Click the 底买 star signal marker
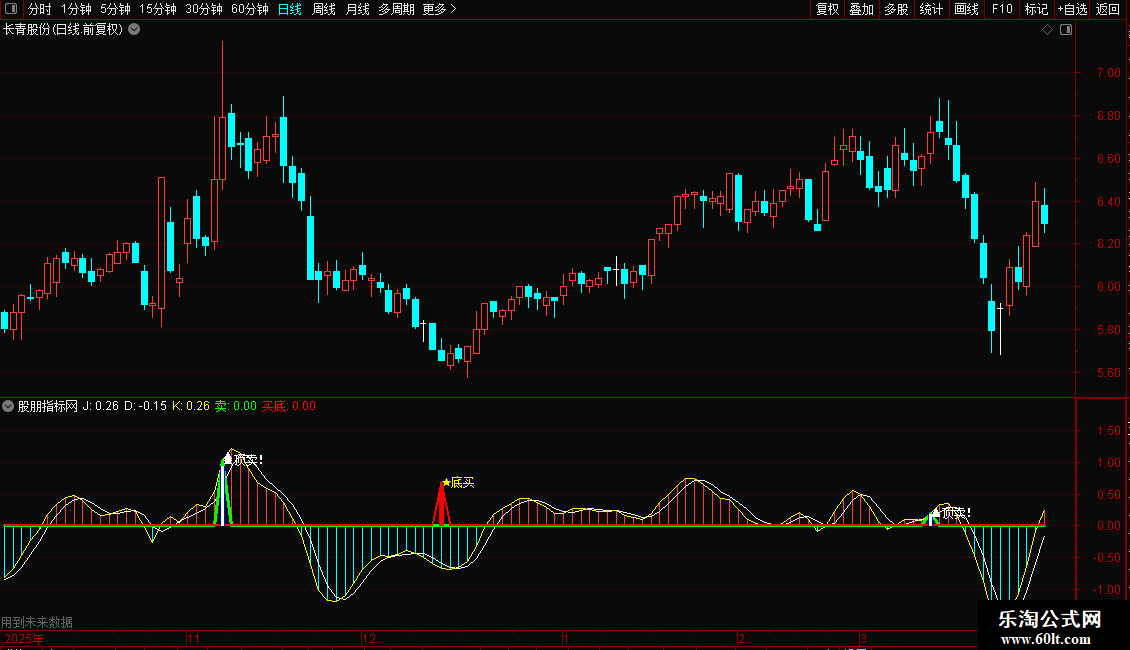 [458, 483]
